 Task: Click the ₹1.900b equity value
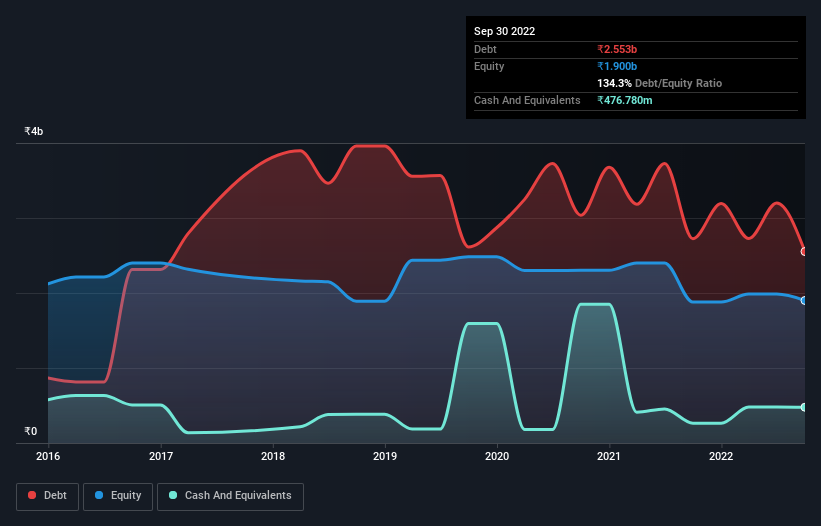coord(617,66)
